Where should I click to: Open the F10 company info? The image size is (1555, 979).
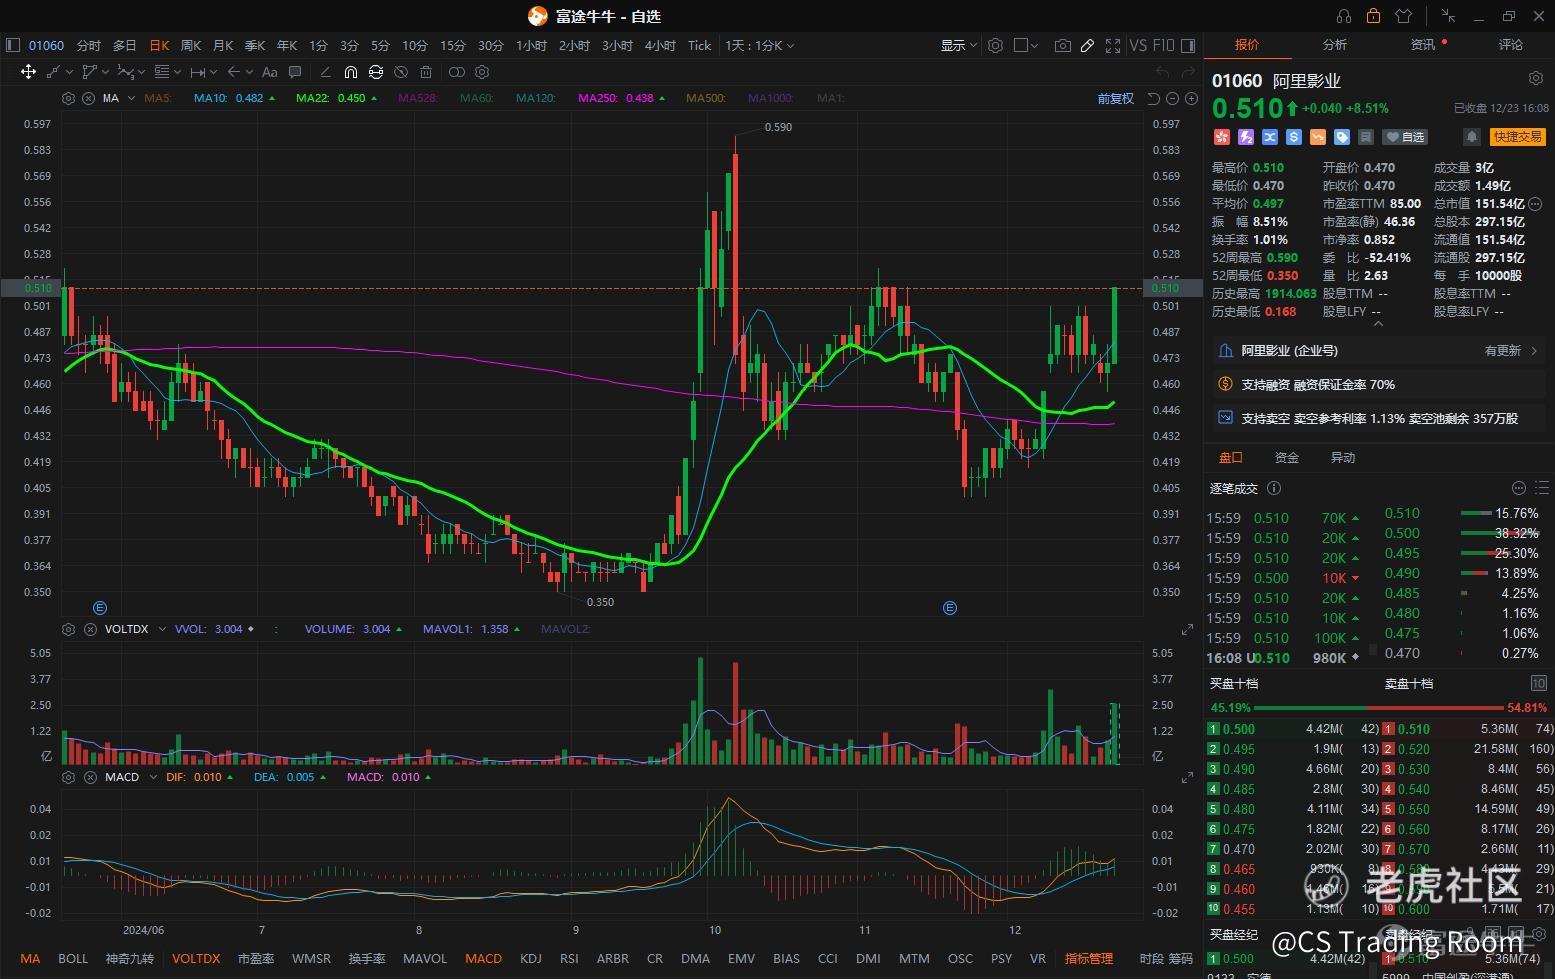click(1163, 45)
